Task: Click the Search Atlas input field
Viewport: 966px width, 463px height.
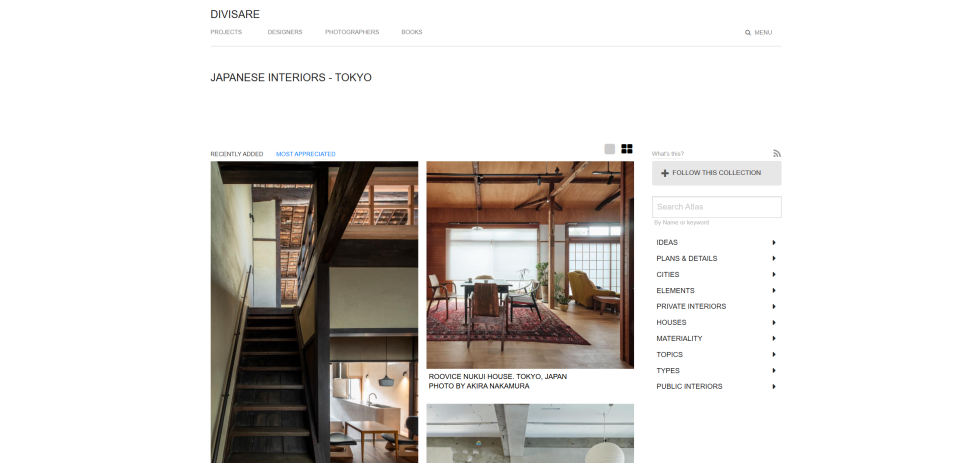Action: click(716, 207)
